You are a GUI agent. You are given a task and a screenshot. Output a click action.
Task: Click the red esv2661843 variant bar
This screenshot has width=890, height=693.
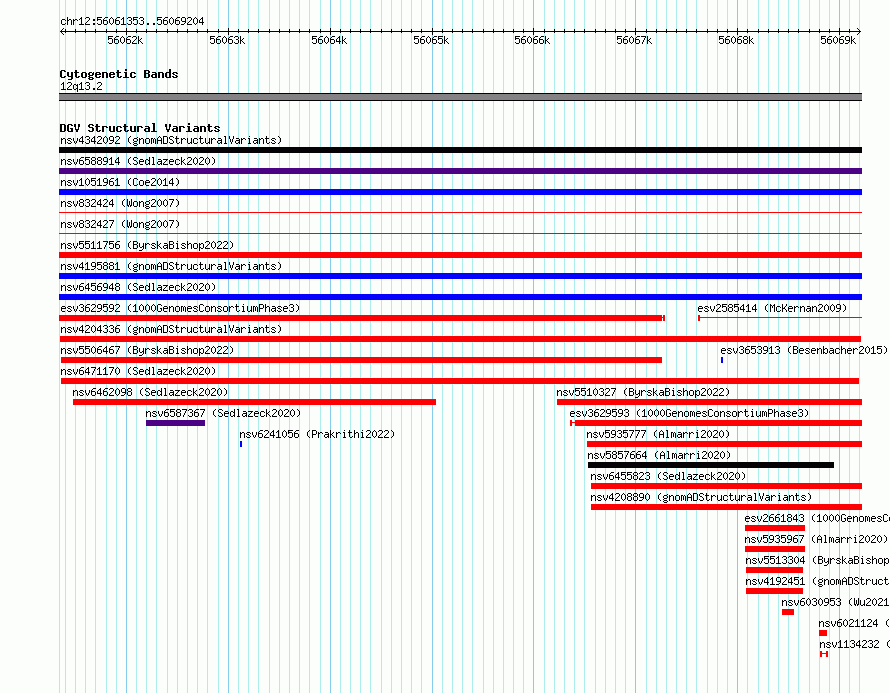click(775, 528)
